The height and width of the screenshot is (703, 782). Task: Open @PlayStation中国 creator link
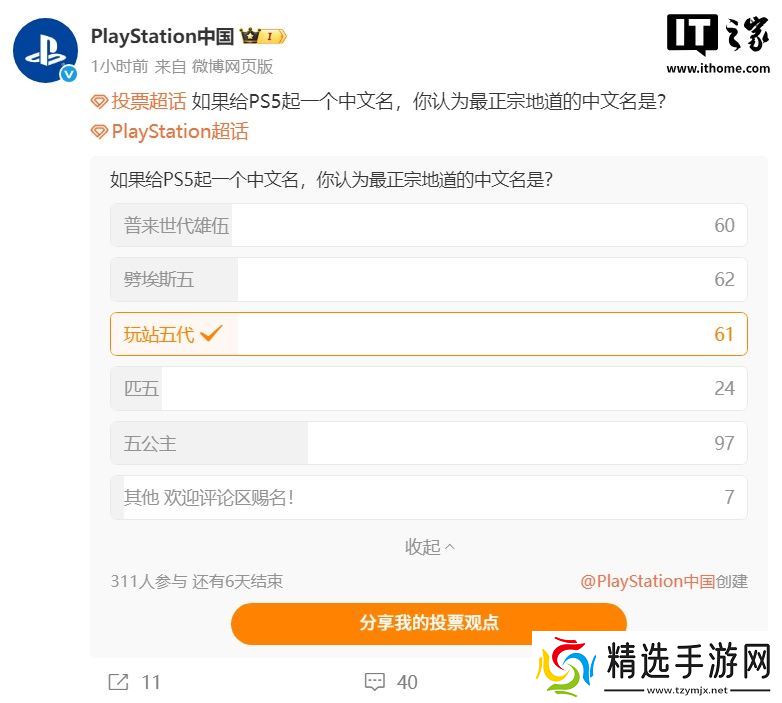[x=647, y=581]
